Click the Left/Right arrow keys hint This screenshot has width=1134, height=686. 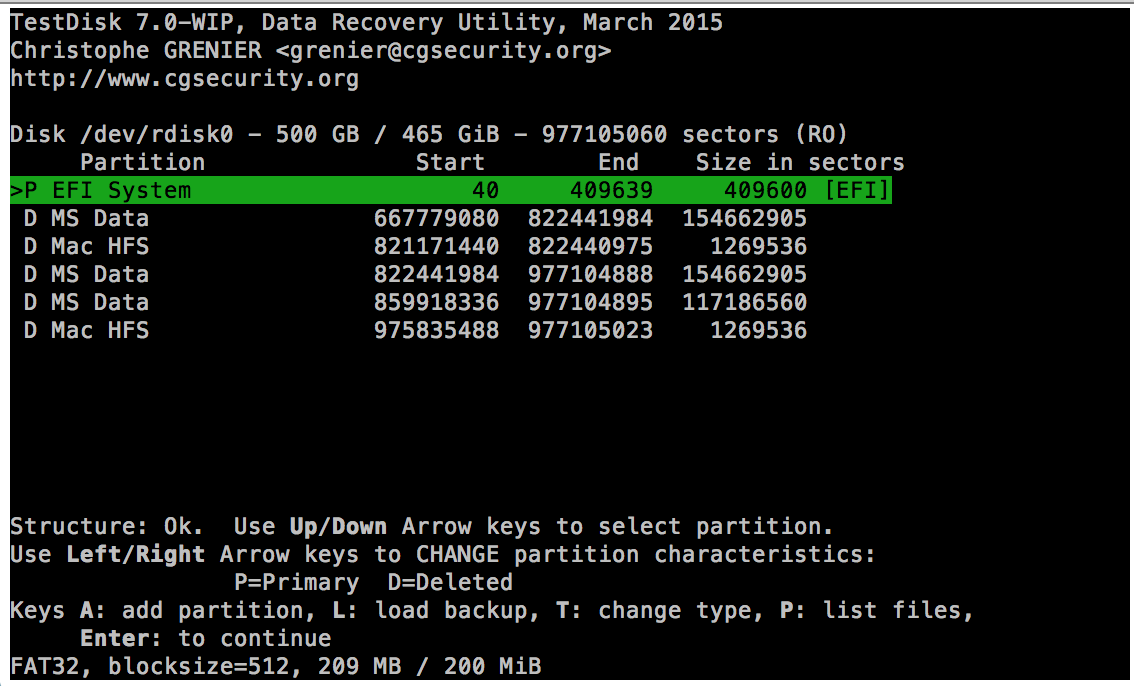(135, 554)
